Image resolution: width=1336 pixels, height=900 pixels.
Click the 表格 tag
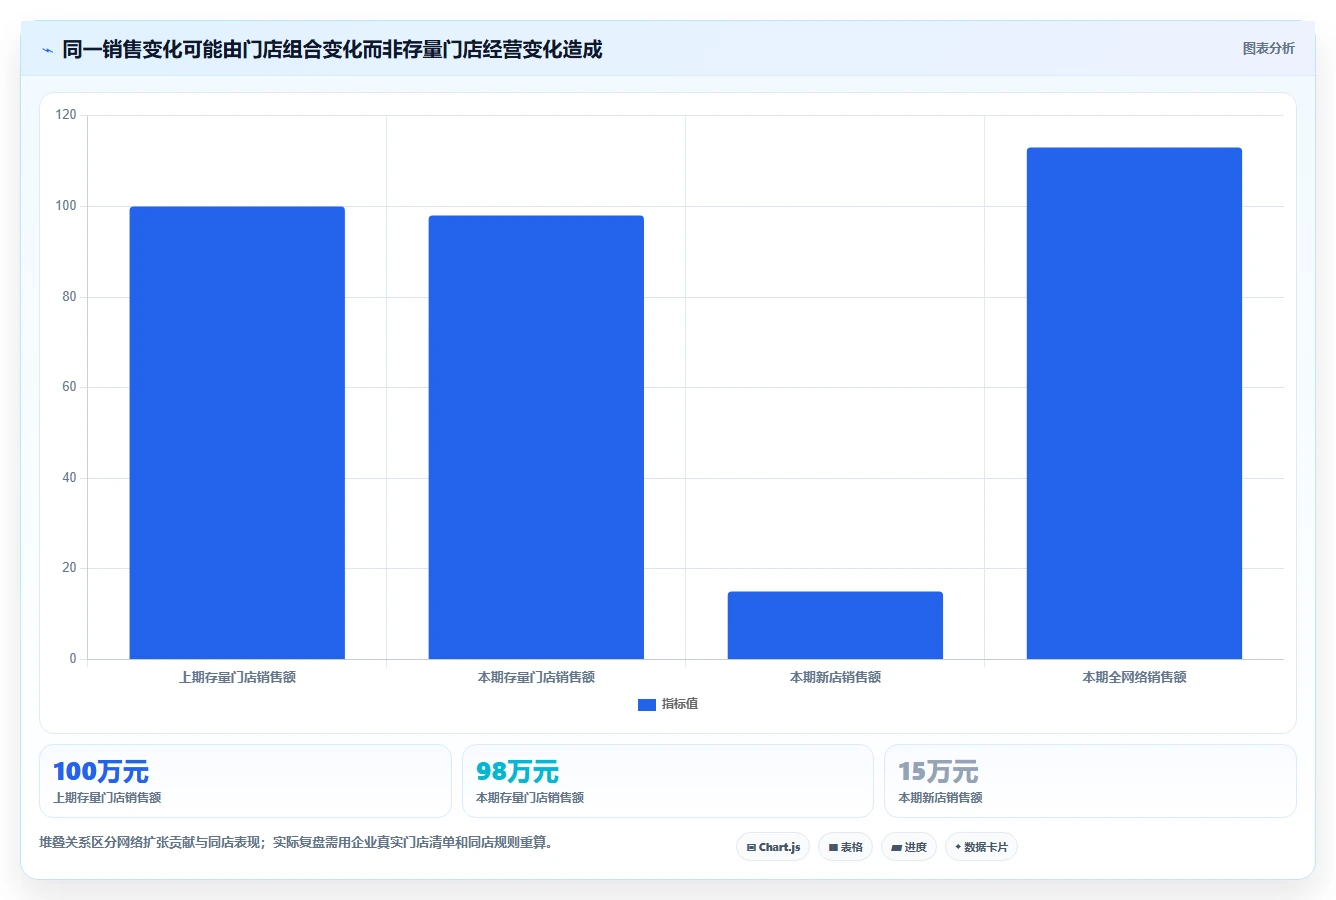(x=845, y=847)
